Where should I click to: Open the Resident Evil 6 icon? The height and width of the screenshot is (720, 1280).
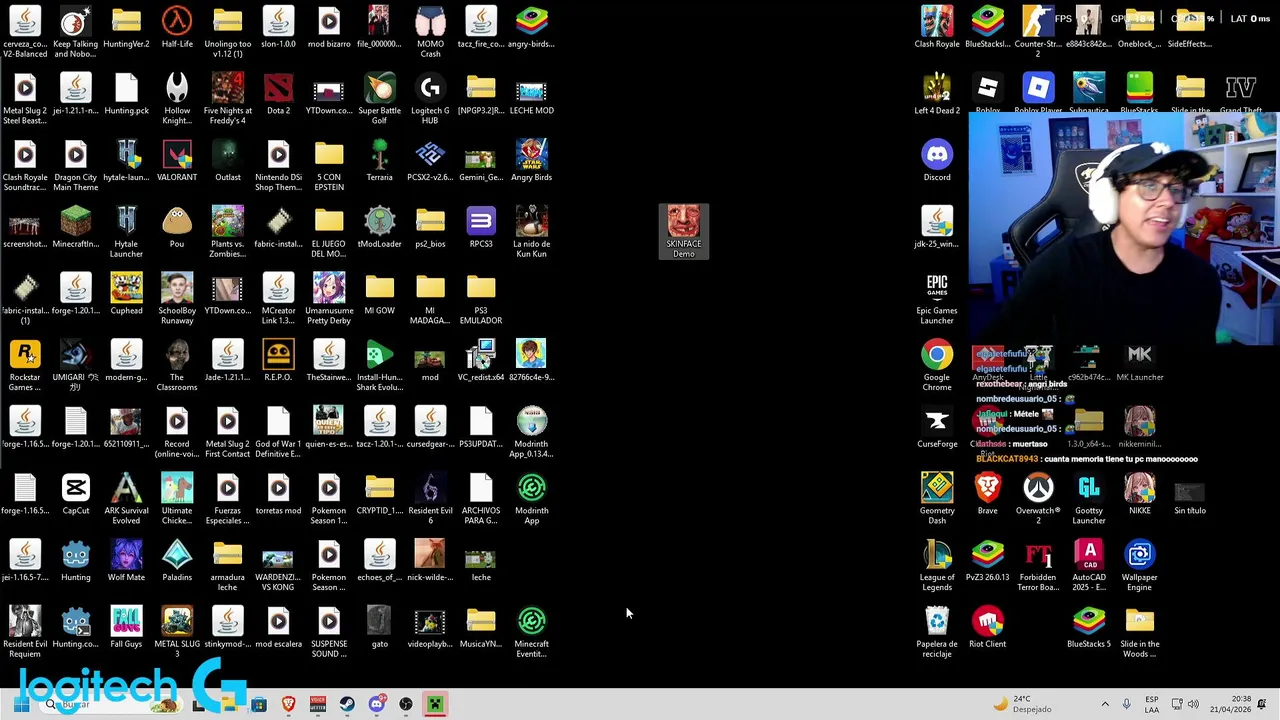[430, 500]
